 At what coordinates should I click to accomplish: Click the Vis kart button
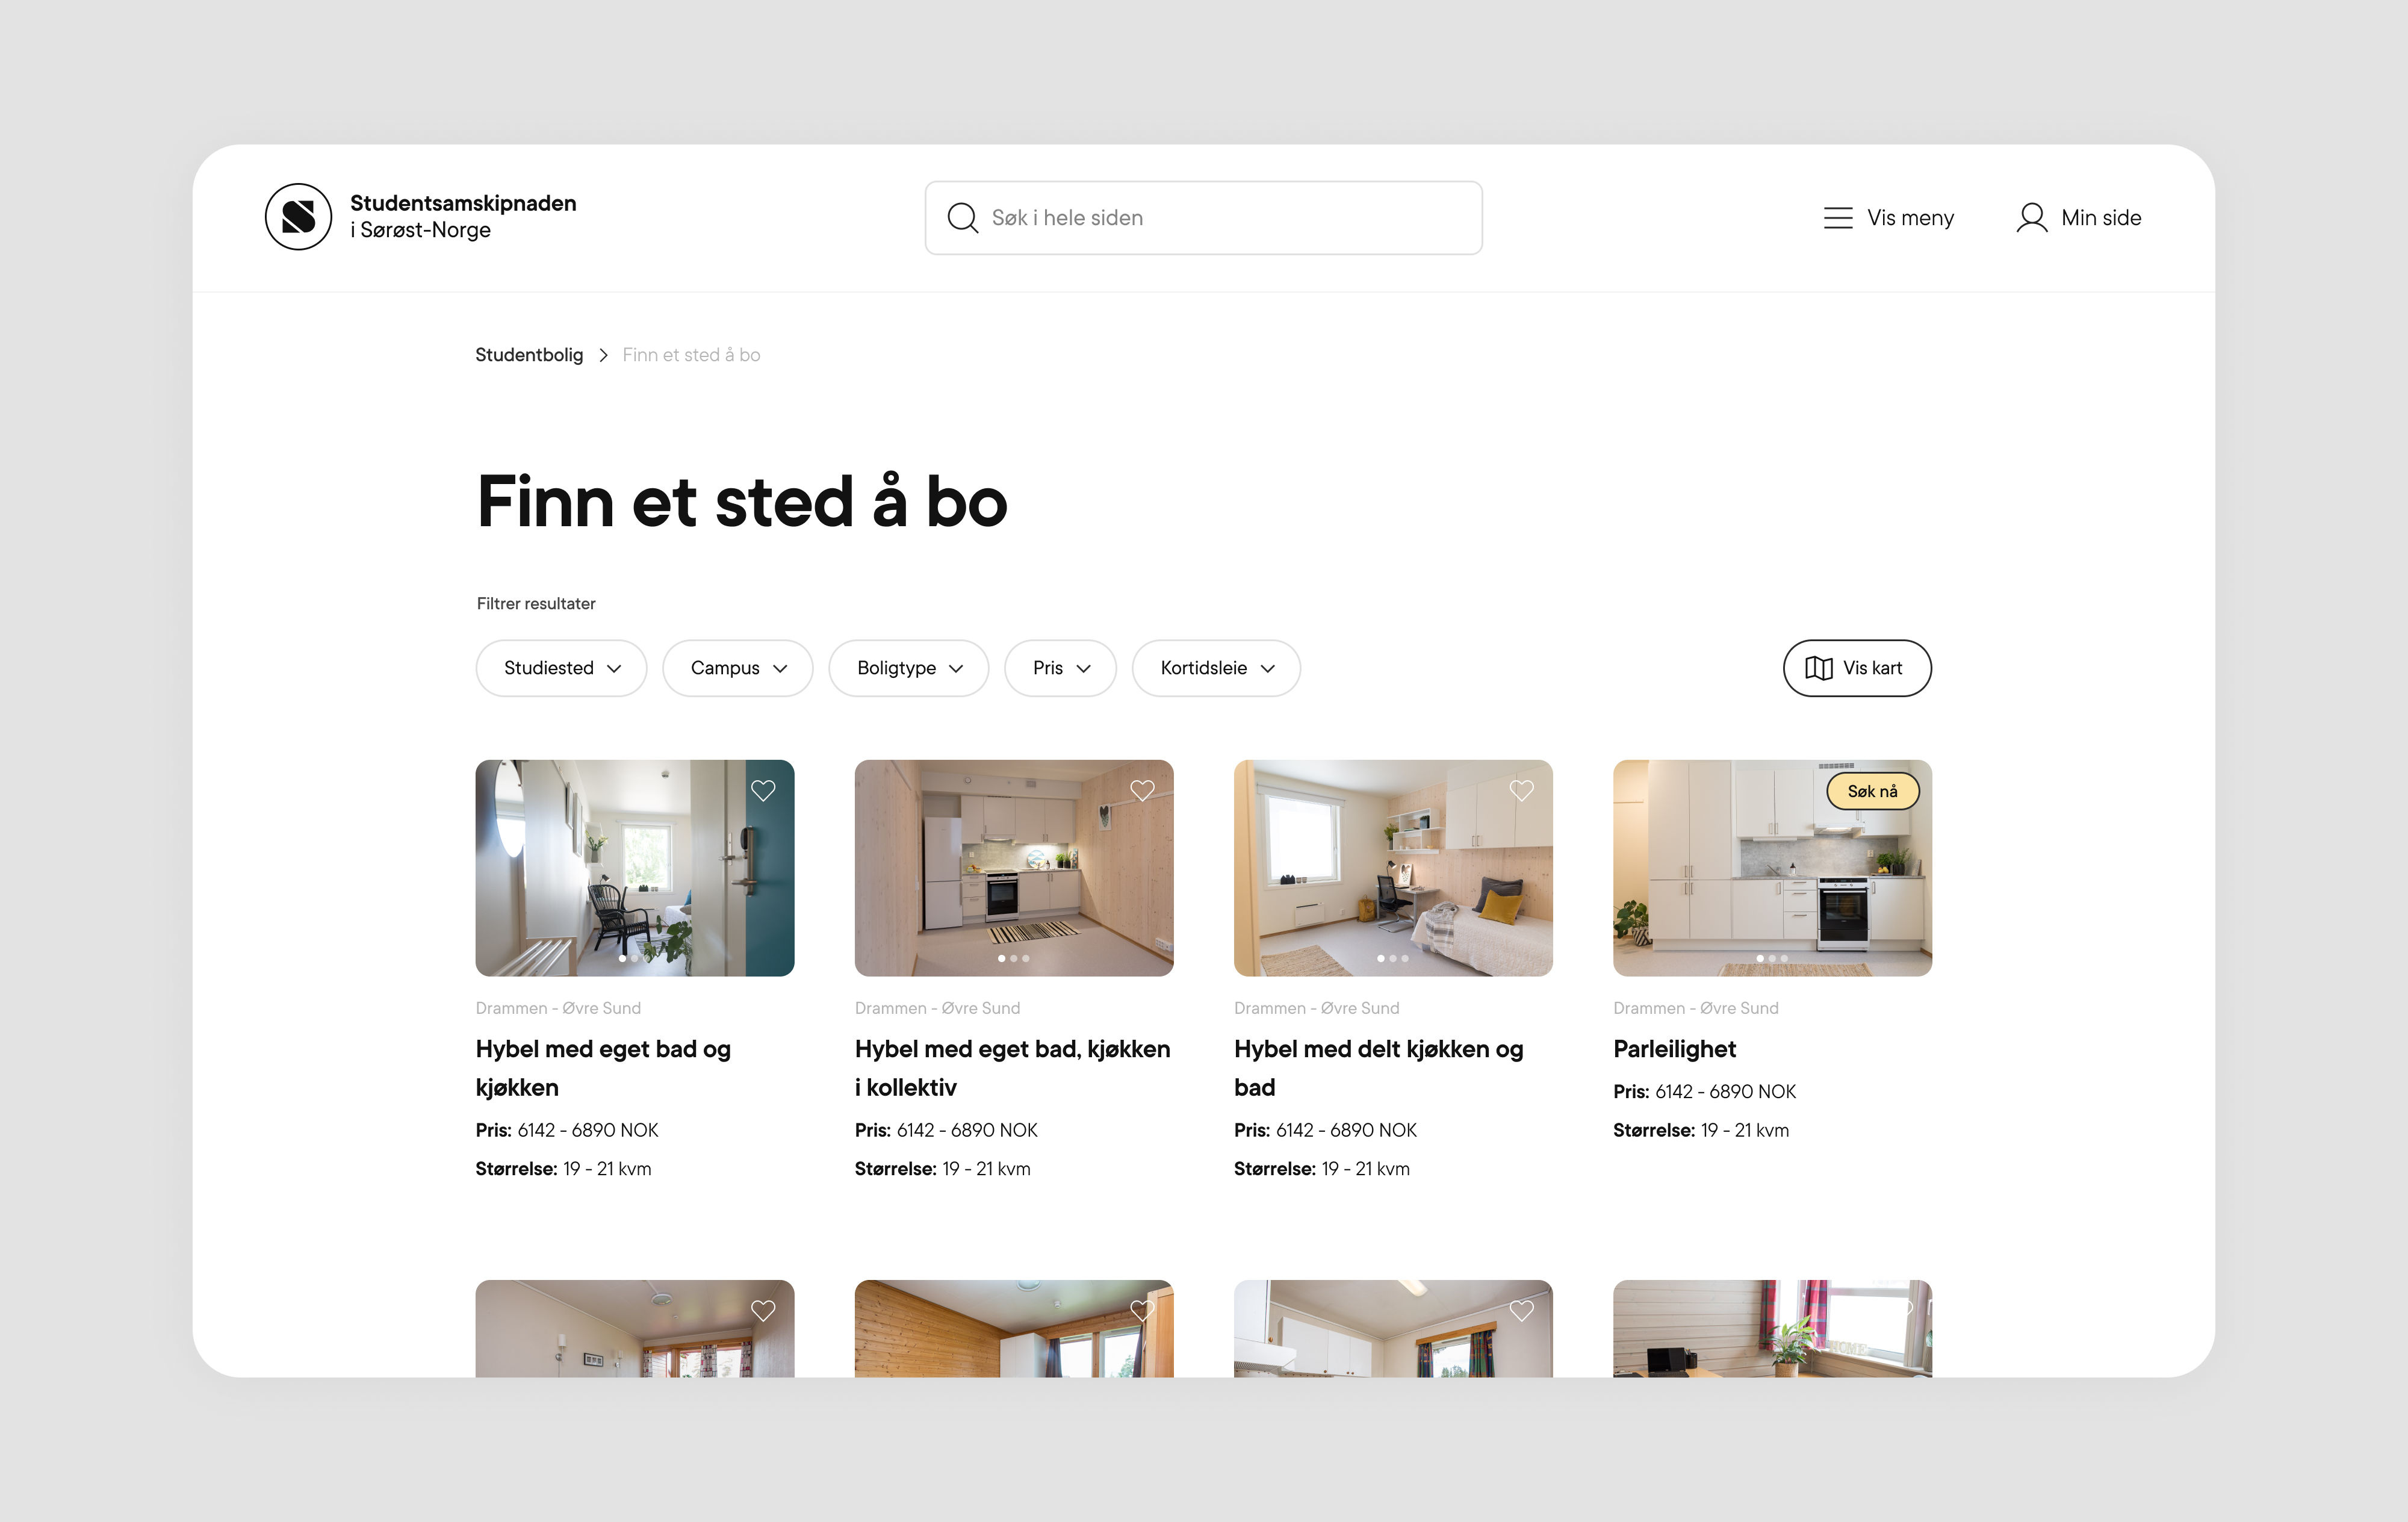click(x=1857, y=668)
